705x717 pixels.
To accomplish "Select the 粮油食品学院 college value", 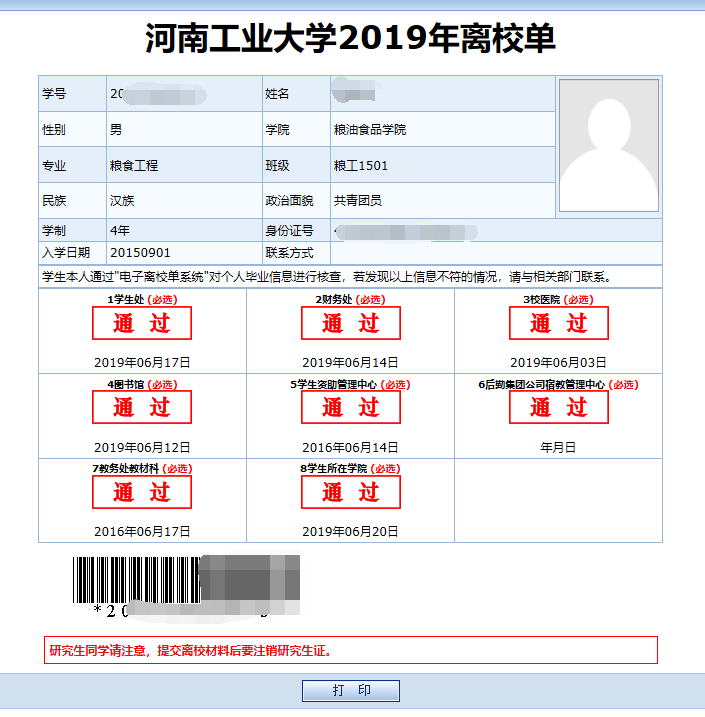I will (x=369, y=130).
